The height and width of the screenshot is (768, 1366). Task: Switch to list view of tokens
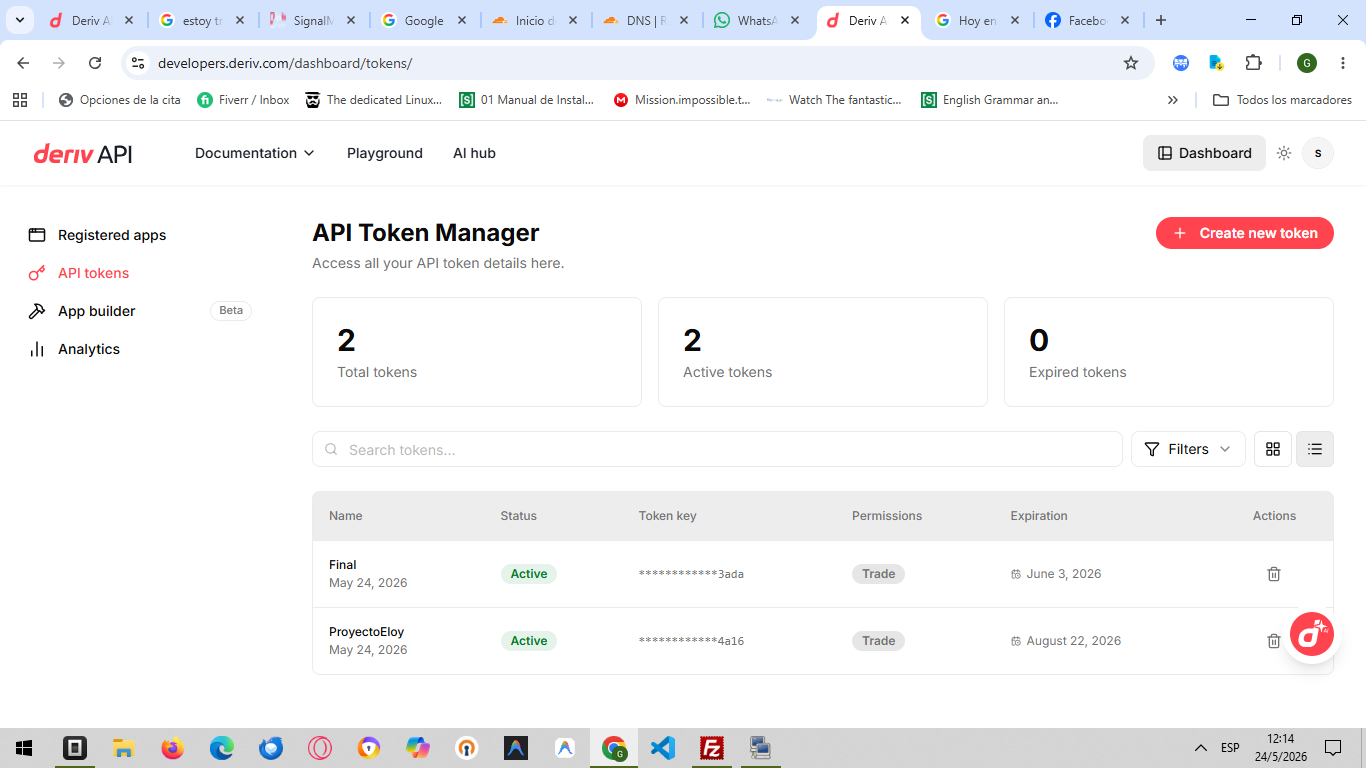[x=1315, y=449]
